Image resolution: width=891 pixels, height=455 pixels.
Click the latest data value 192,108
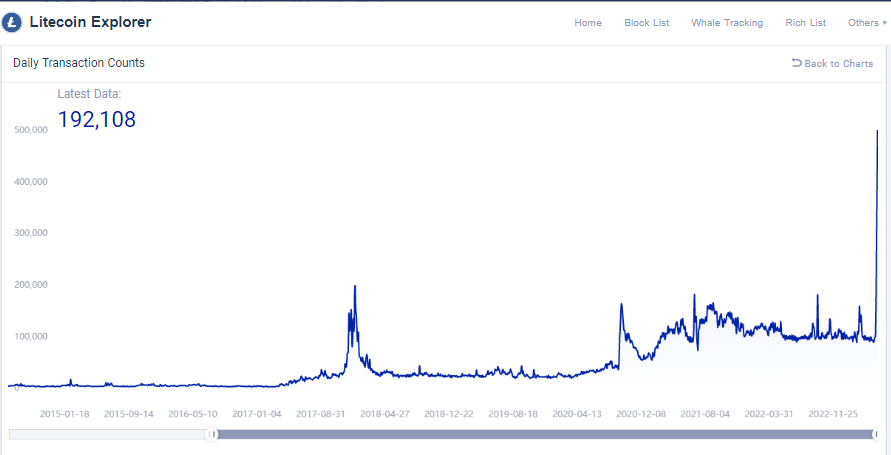coord(96,120)
